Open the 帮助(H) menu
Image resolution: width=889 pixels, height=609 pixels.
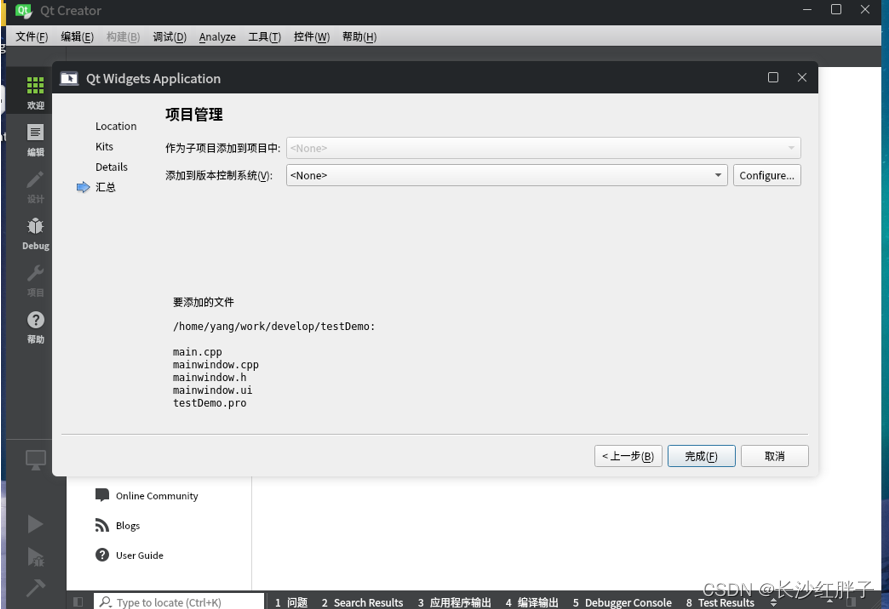coord(359,37)
